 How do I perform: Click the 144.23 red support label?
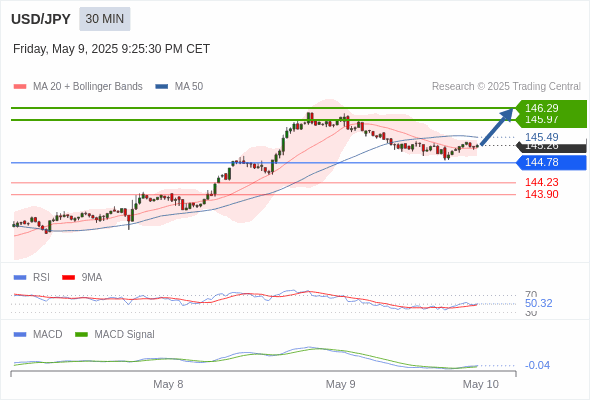pyautogui.click(x=541, y=183)
